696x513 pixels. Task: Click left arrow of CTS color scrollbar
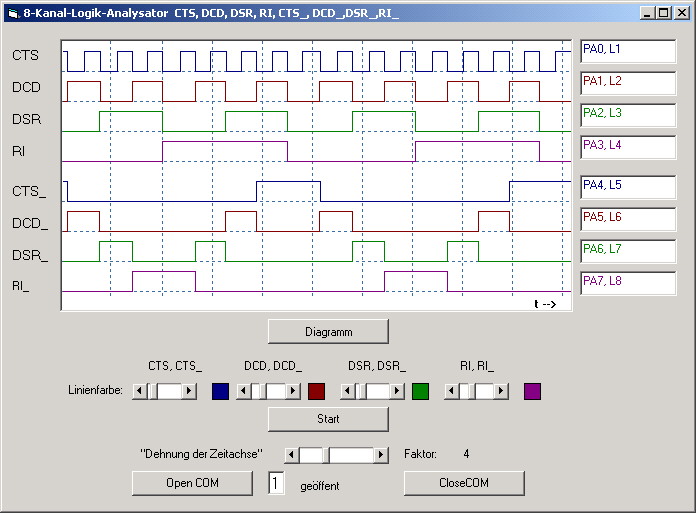point(139,391)
